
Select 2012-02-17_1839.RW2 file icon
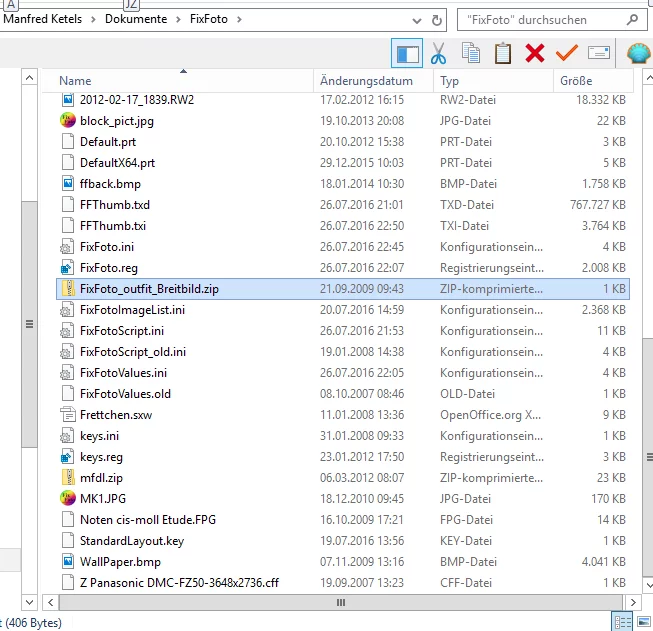pyautogui.click(x=68, y=100)
